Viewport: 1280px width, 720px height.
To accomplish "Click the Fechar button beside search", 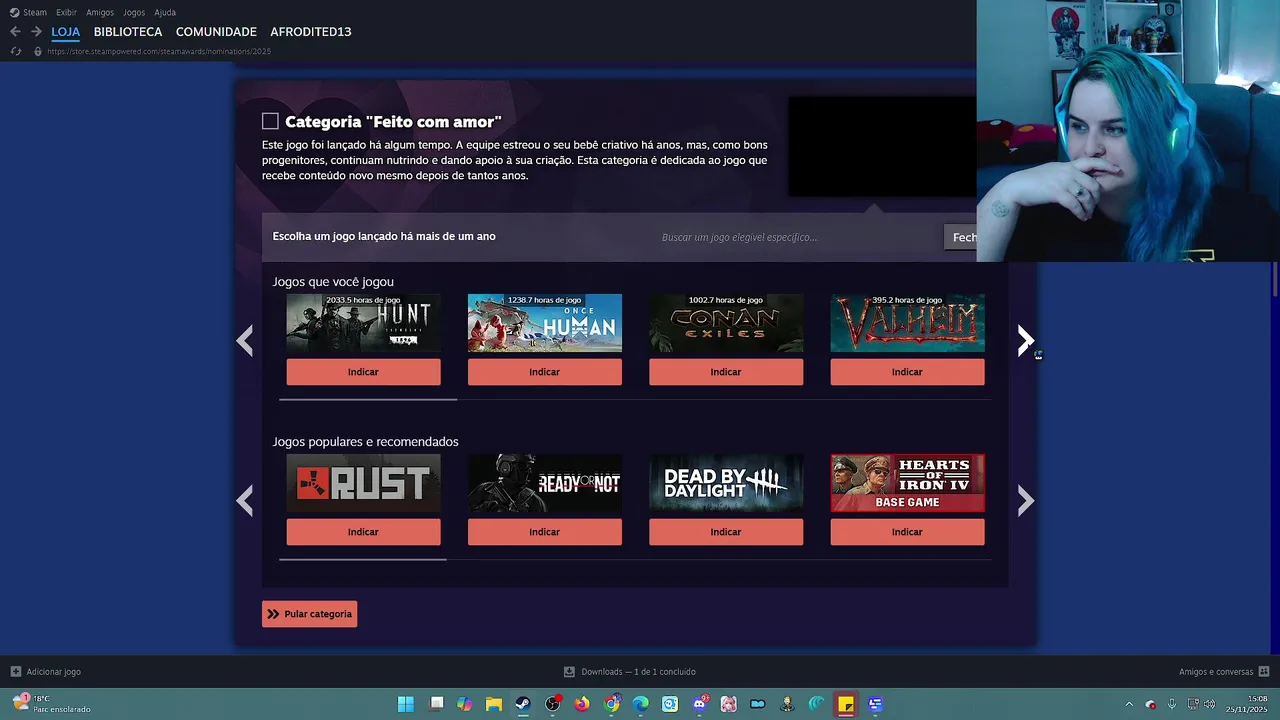I will (x=961, y=237).
